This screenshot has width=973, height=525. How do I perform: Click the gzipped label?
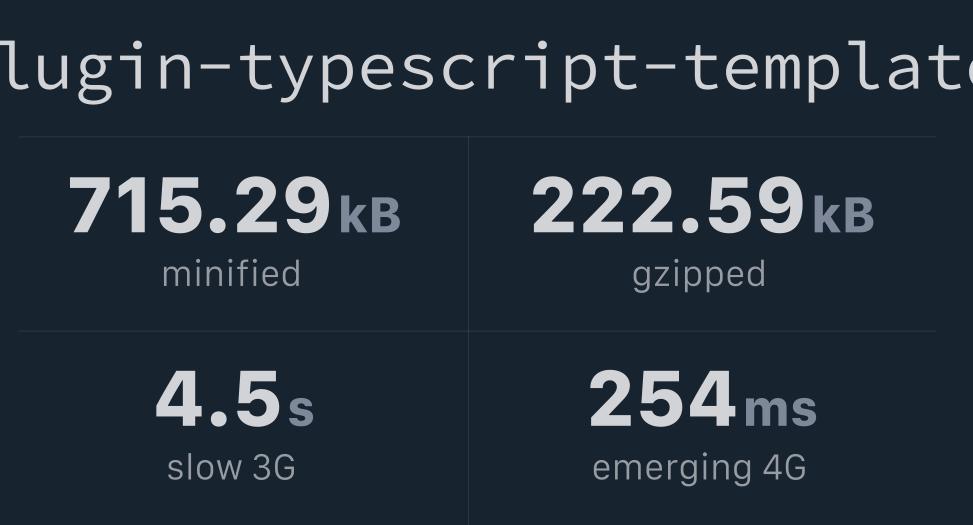[699, 276]
